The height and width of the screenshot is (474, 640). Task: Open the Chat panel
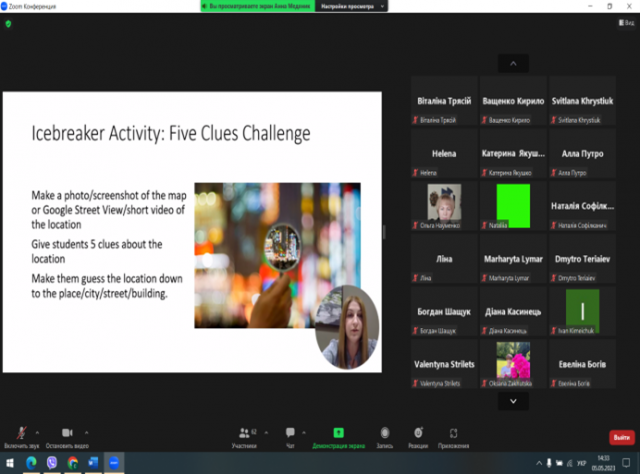point(290,433)
